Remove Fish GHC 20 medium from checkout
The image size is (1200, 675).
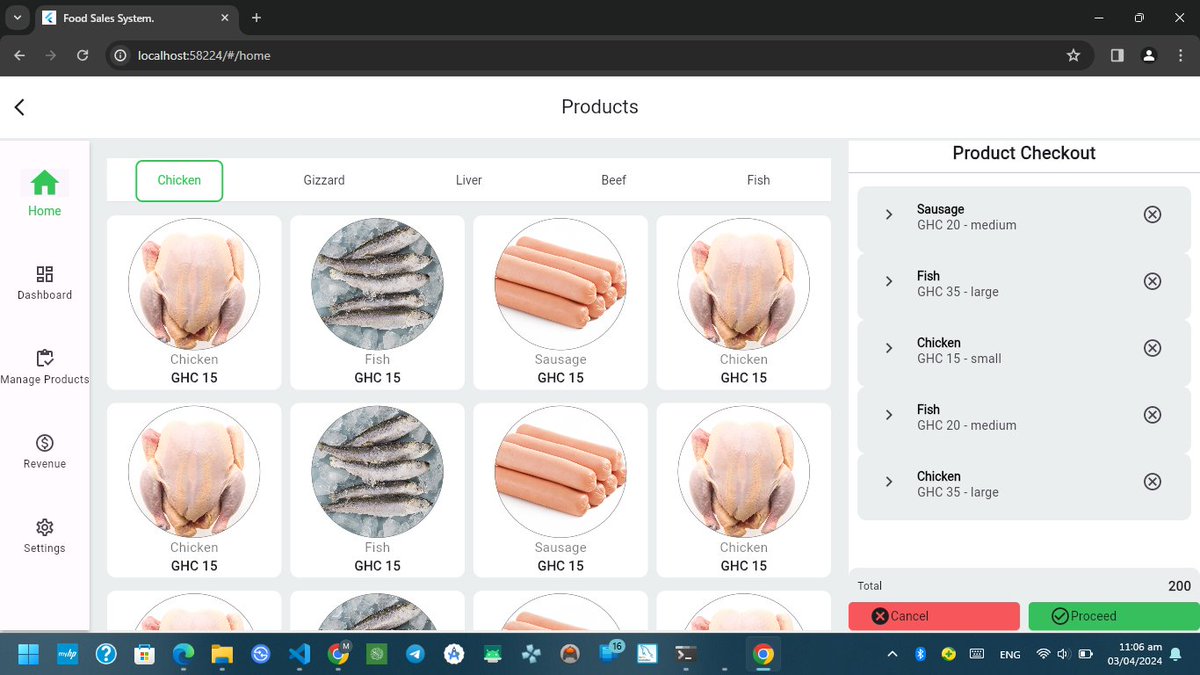pos(1152,415)
